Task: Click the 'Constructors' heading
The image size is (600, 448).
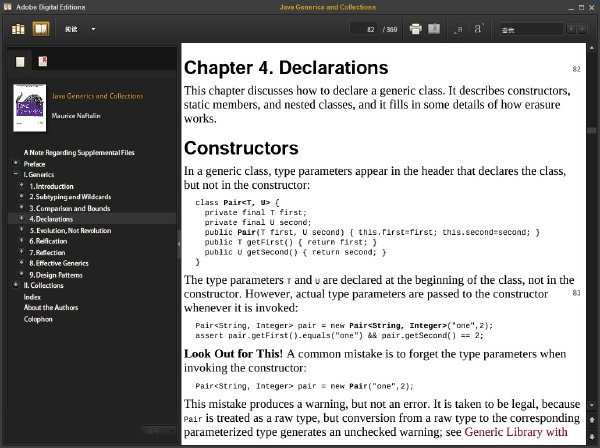Action: [x=241, y=148]
